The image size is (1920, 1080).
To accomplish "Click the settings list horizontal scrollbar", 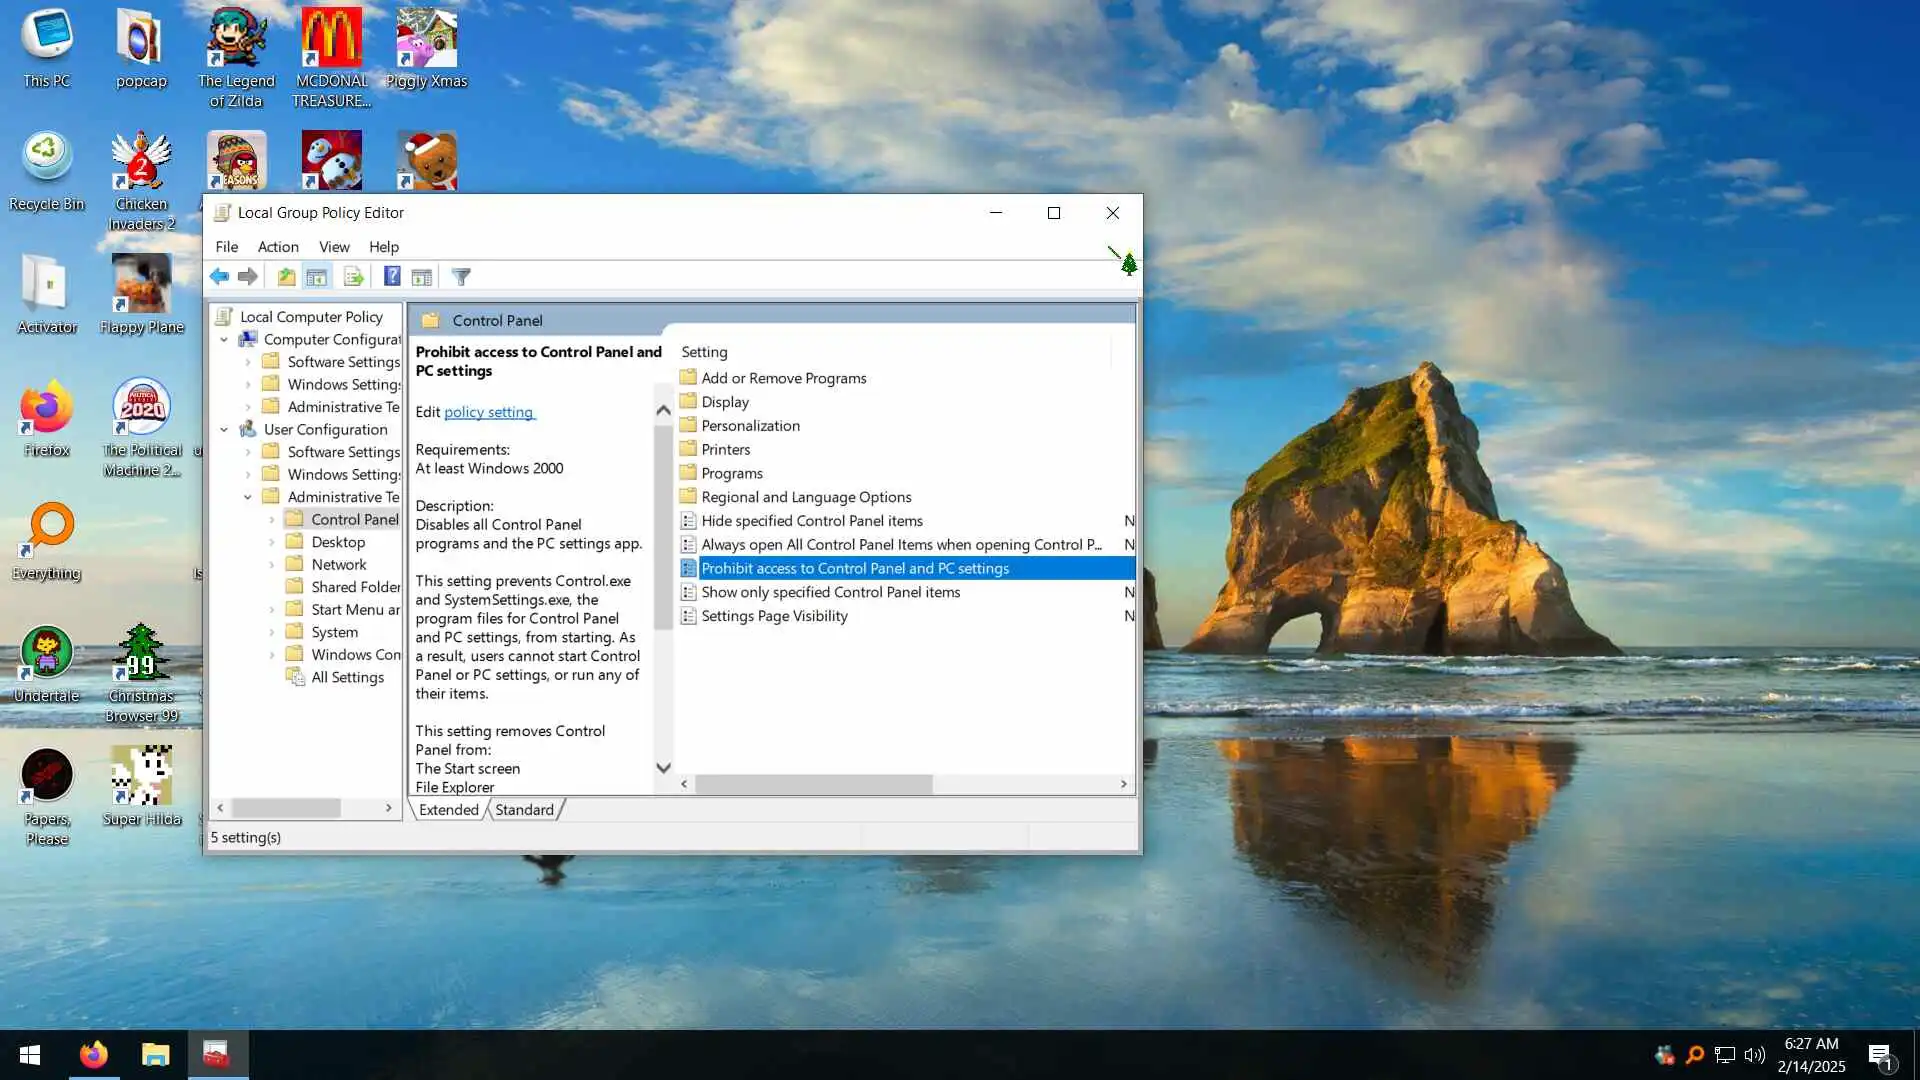I will coord(814,784).
